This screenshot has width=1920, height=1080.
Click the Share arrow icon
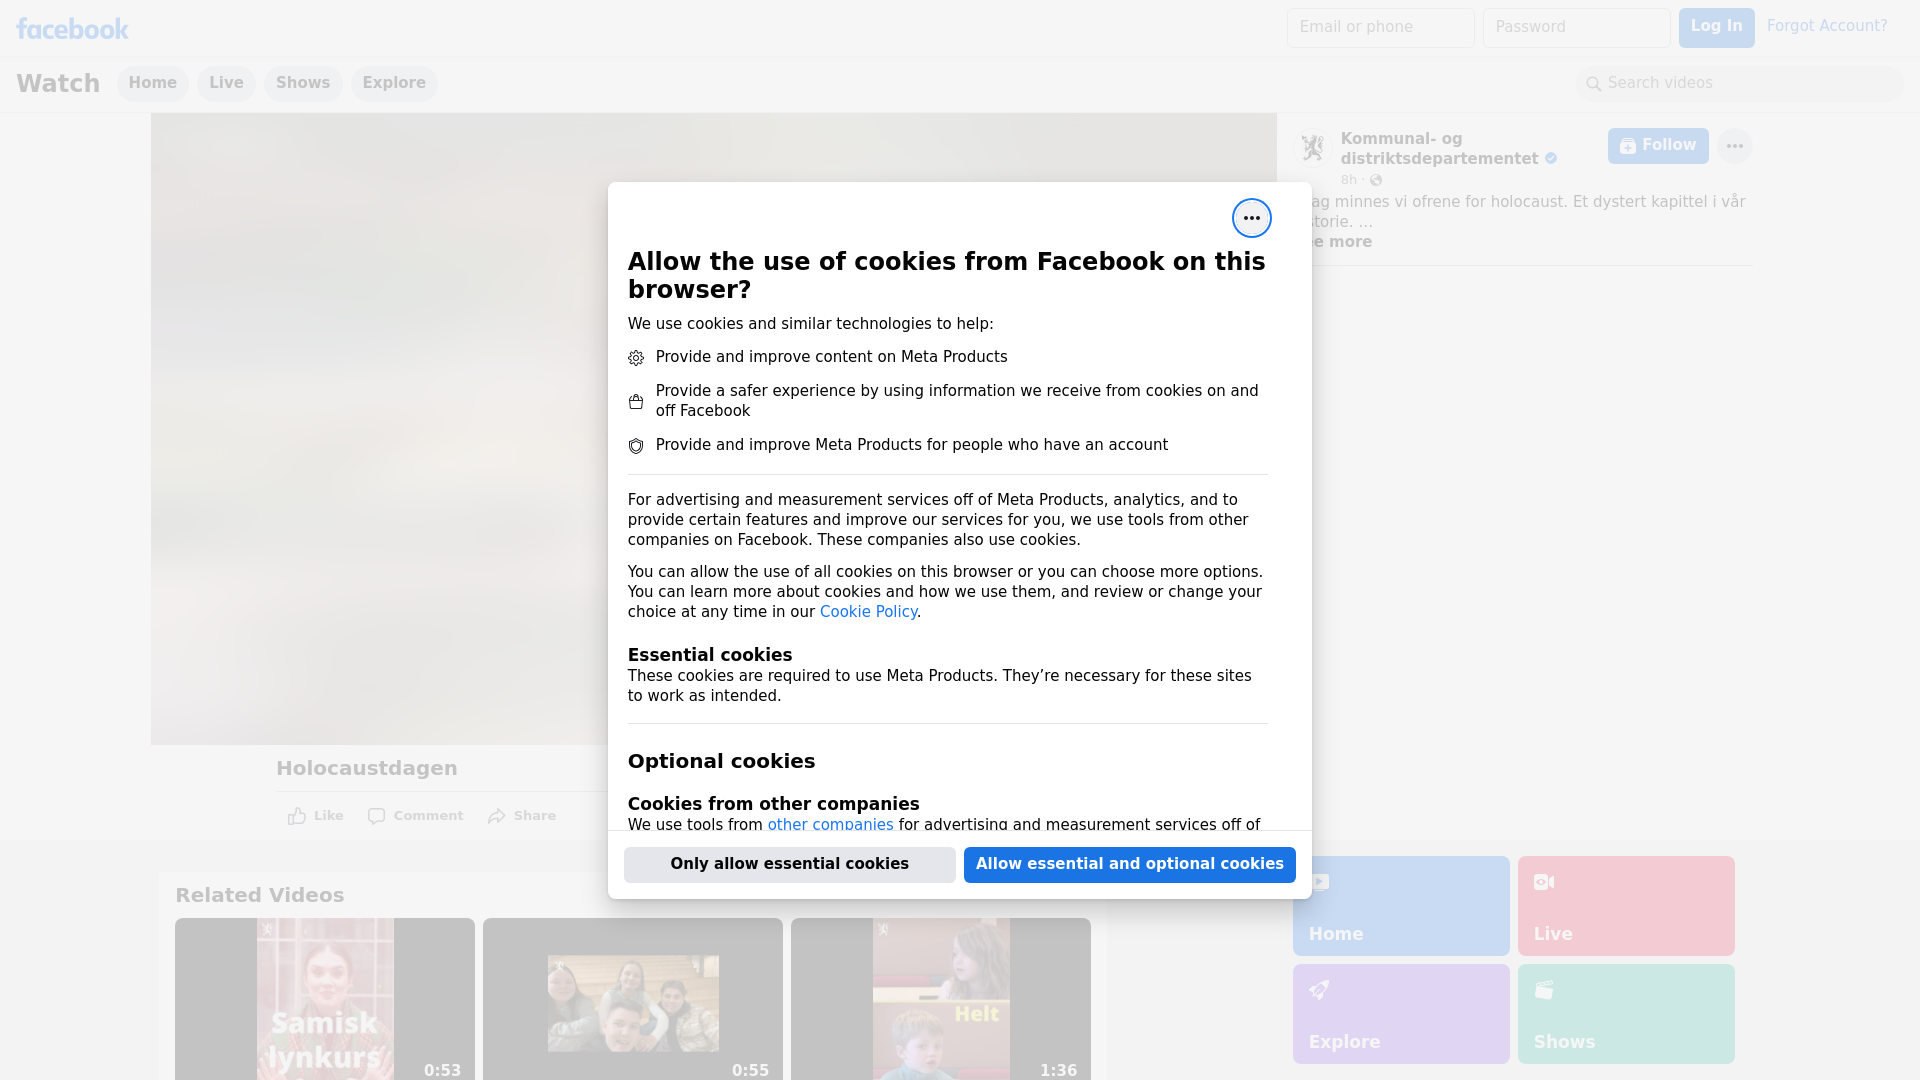click(497, 816)
